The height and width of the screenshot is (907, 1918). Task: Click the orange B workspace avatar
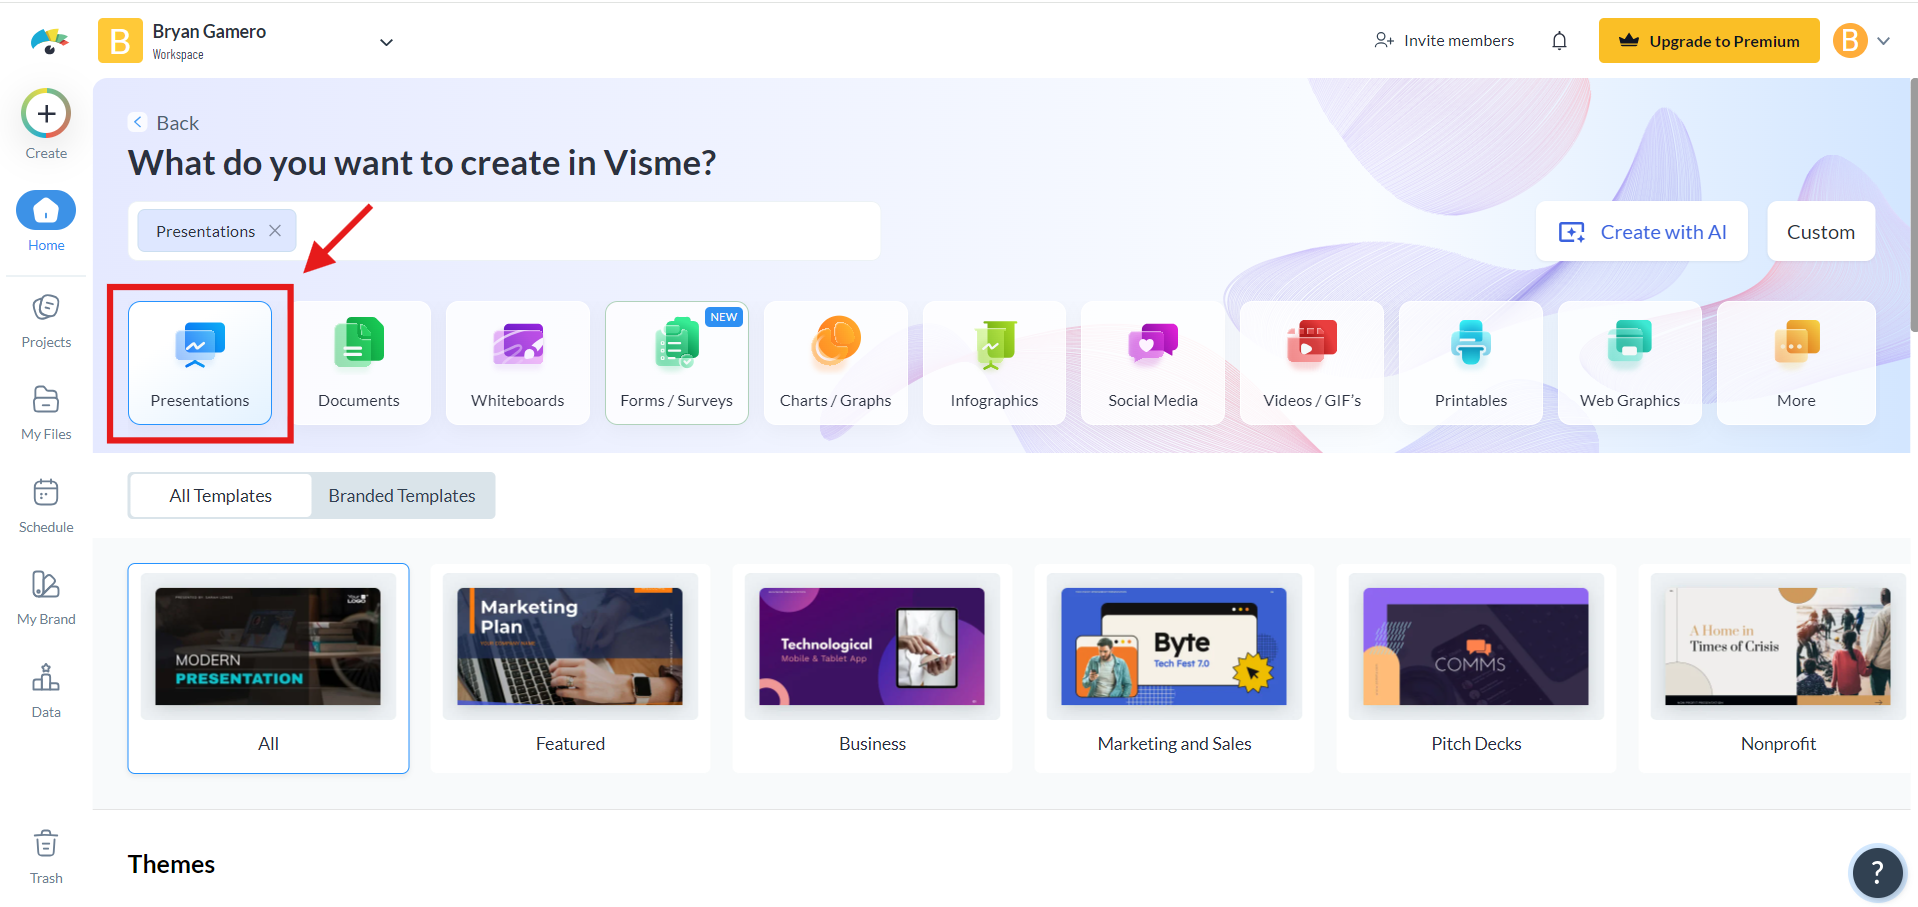click(x=120, y=41)
